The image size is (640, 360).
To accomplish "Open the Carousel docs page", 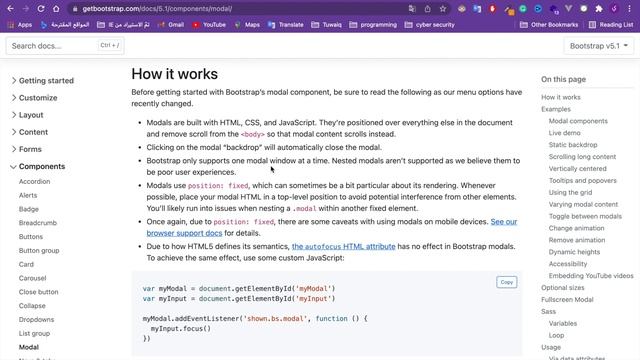I will tap(32, 278).
